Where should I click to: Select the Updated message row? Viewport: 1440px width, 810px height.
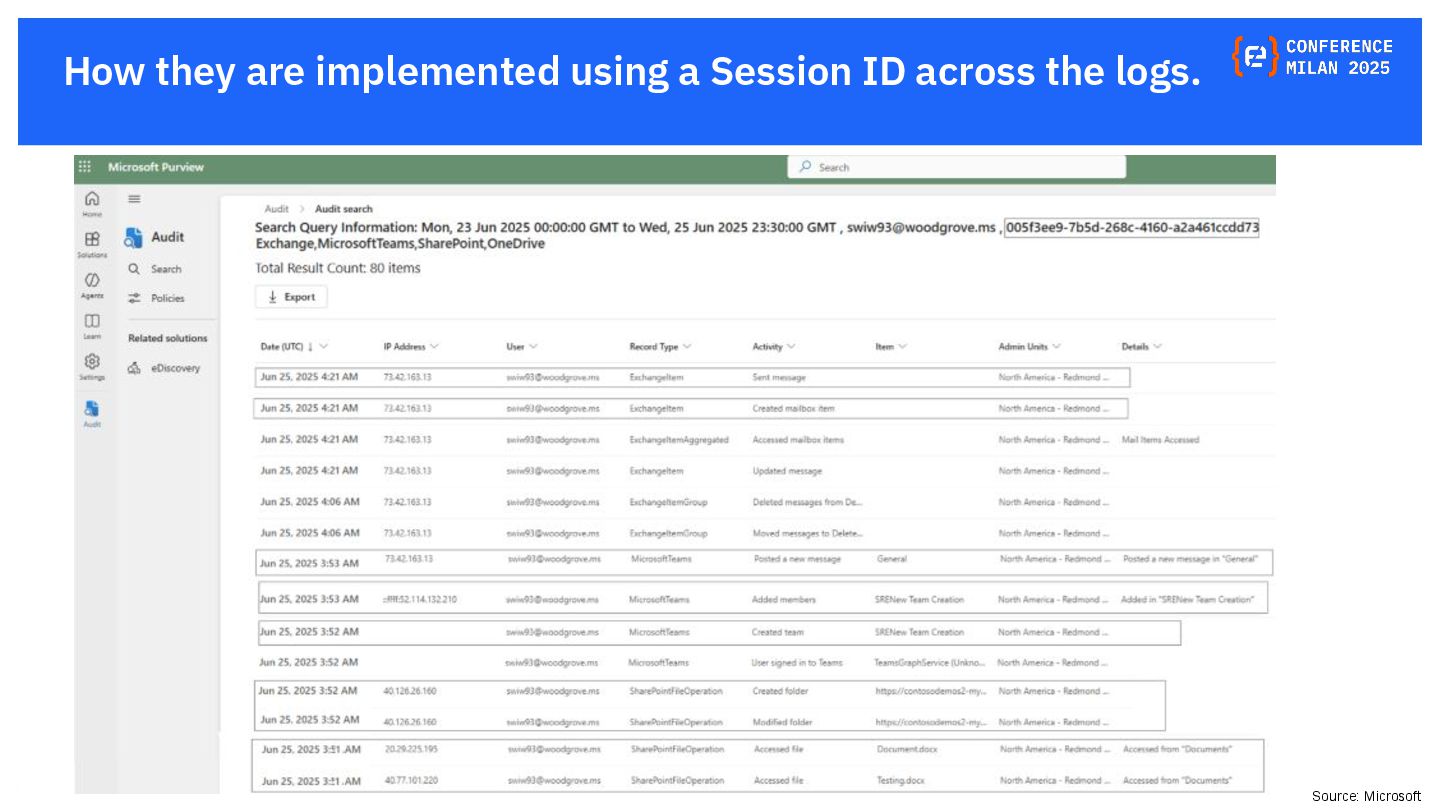pos(765,471)
